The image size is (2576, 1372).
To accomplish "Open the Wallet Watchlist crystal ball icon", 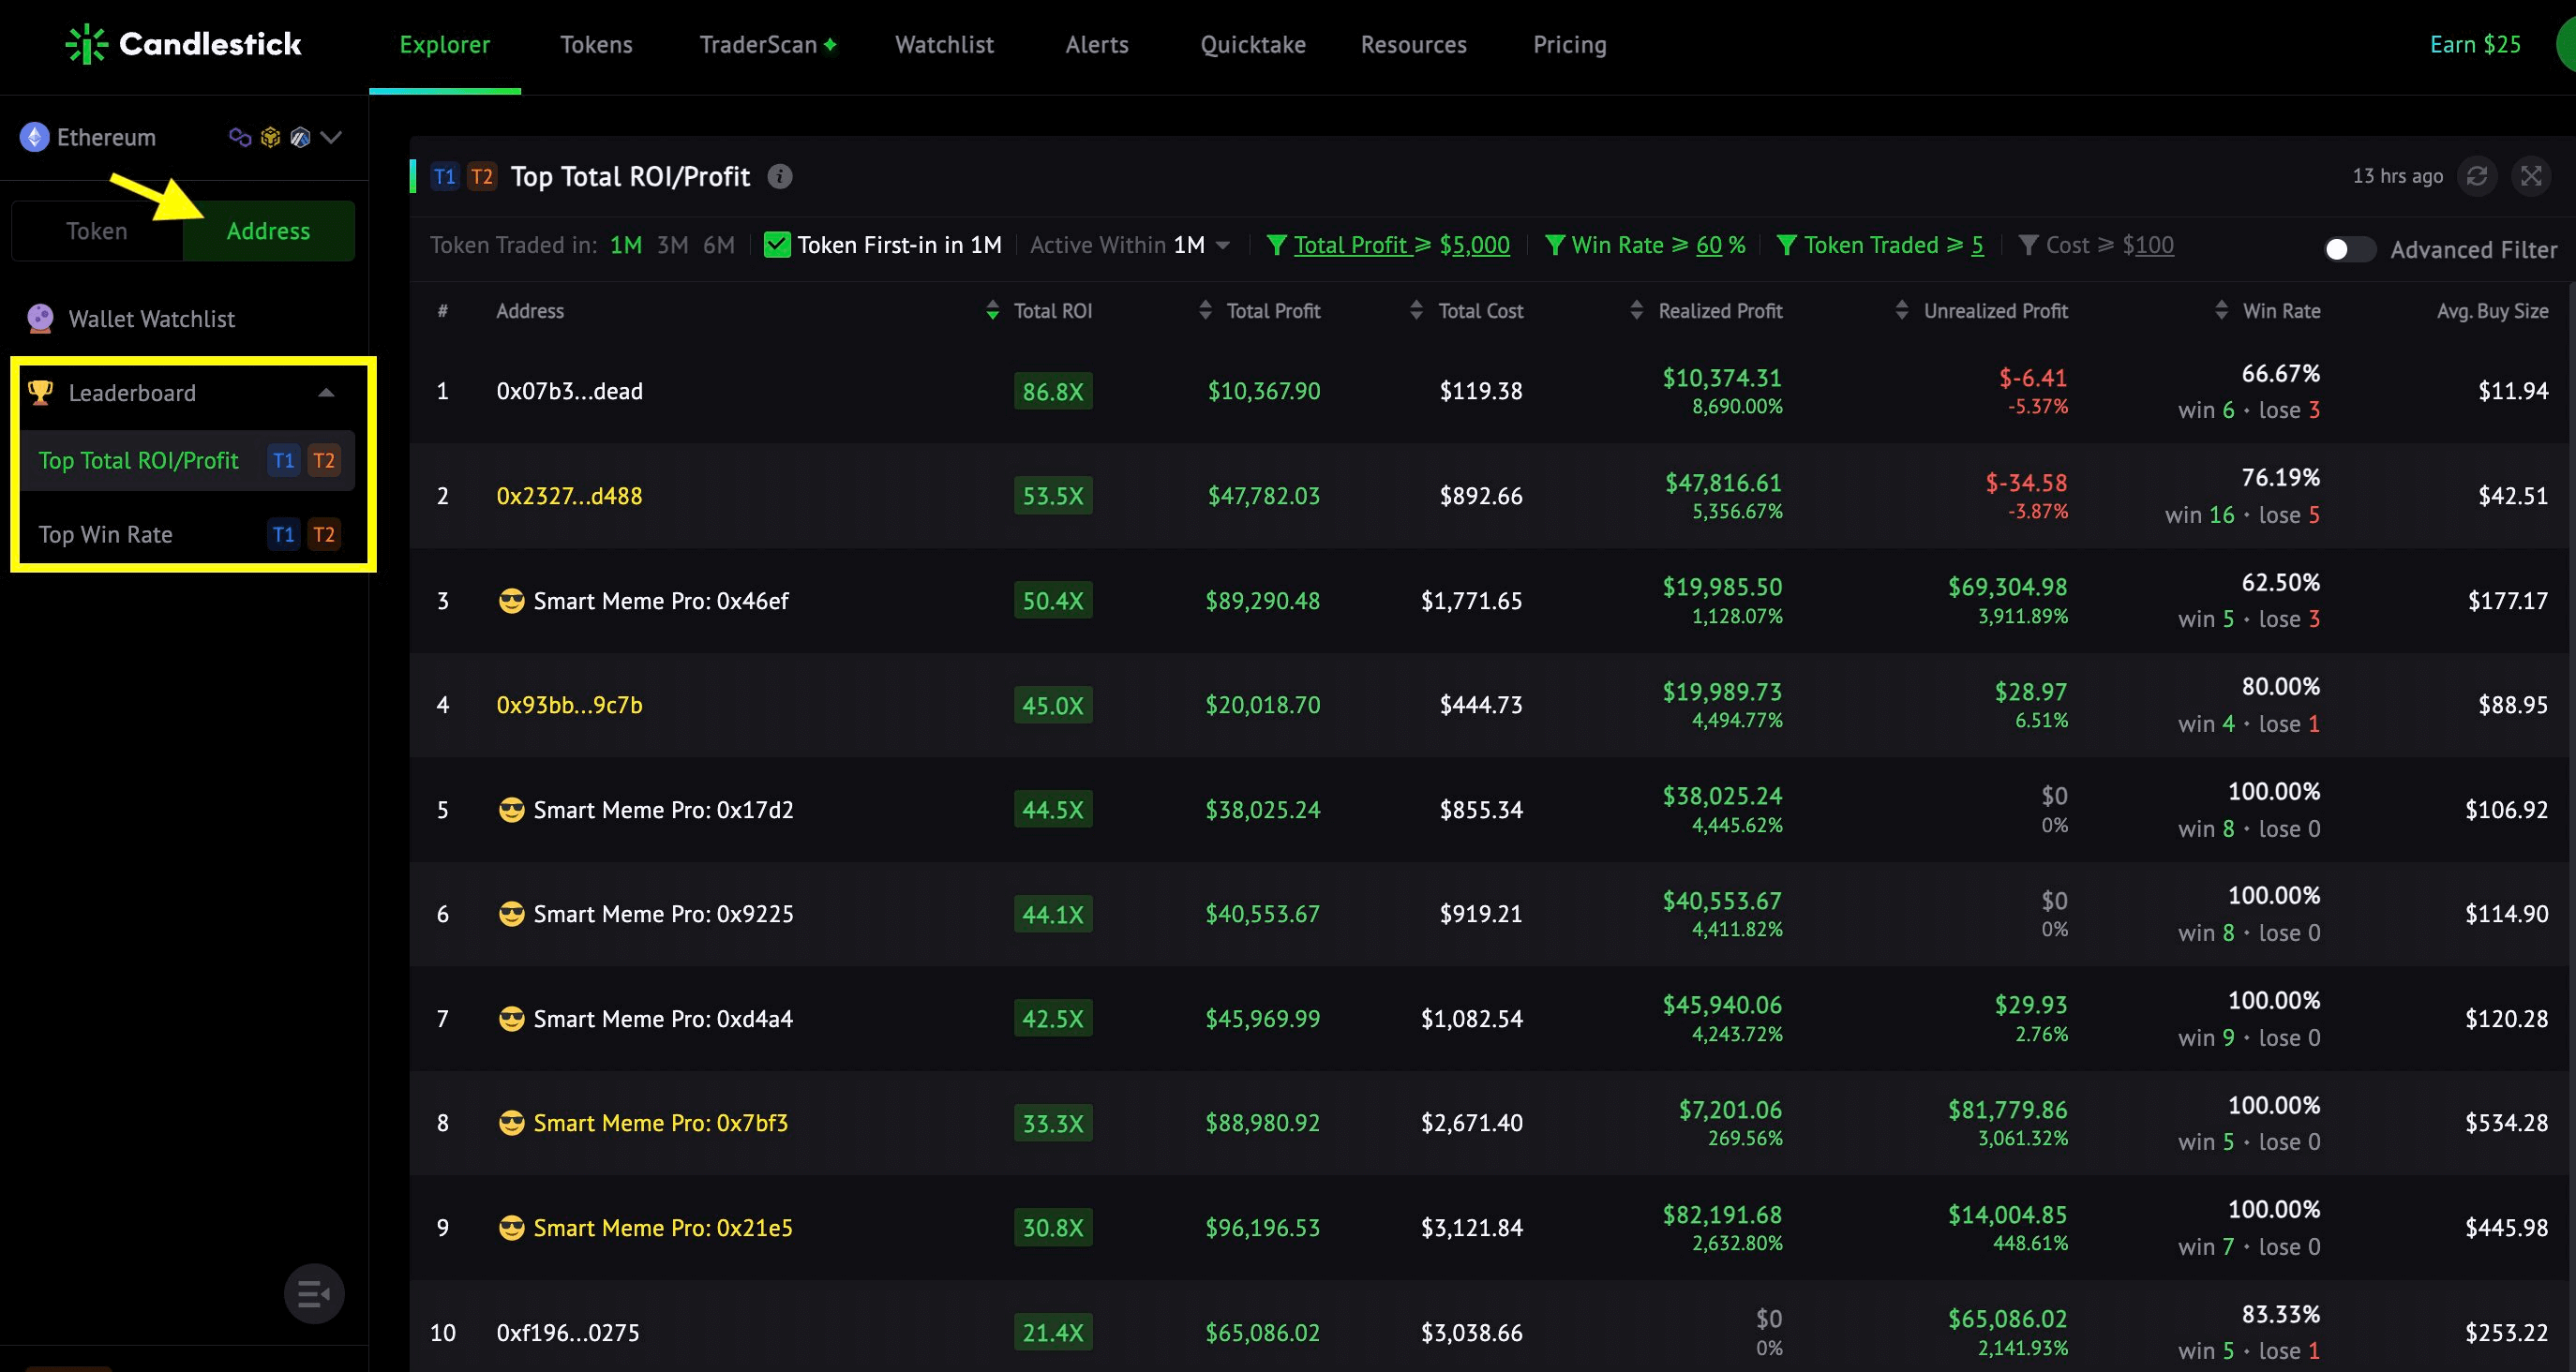I will tap(40, 319).
